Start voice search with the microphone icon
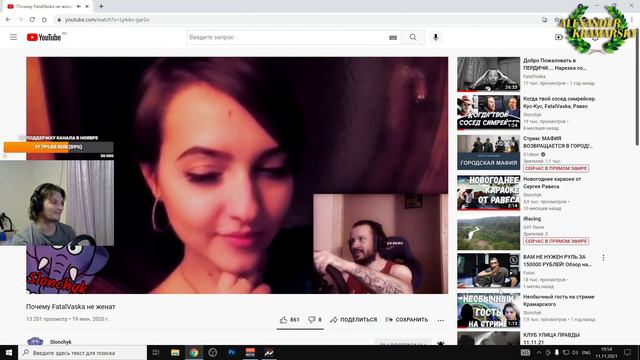This screenshot has height=360, width=640. point(436,37)
